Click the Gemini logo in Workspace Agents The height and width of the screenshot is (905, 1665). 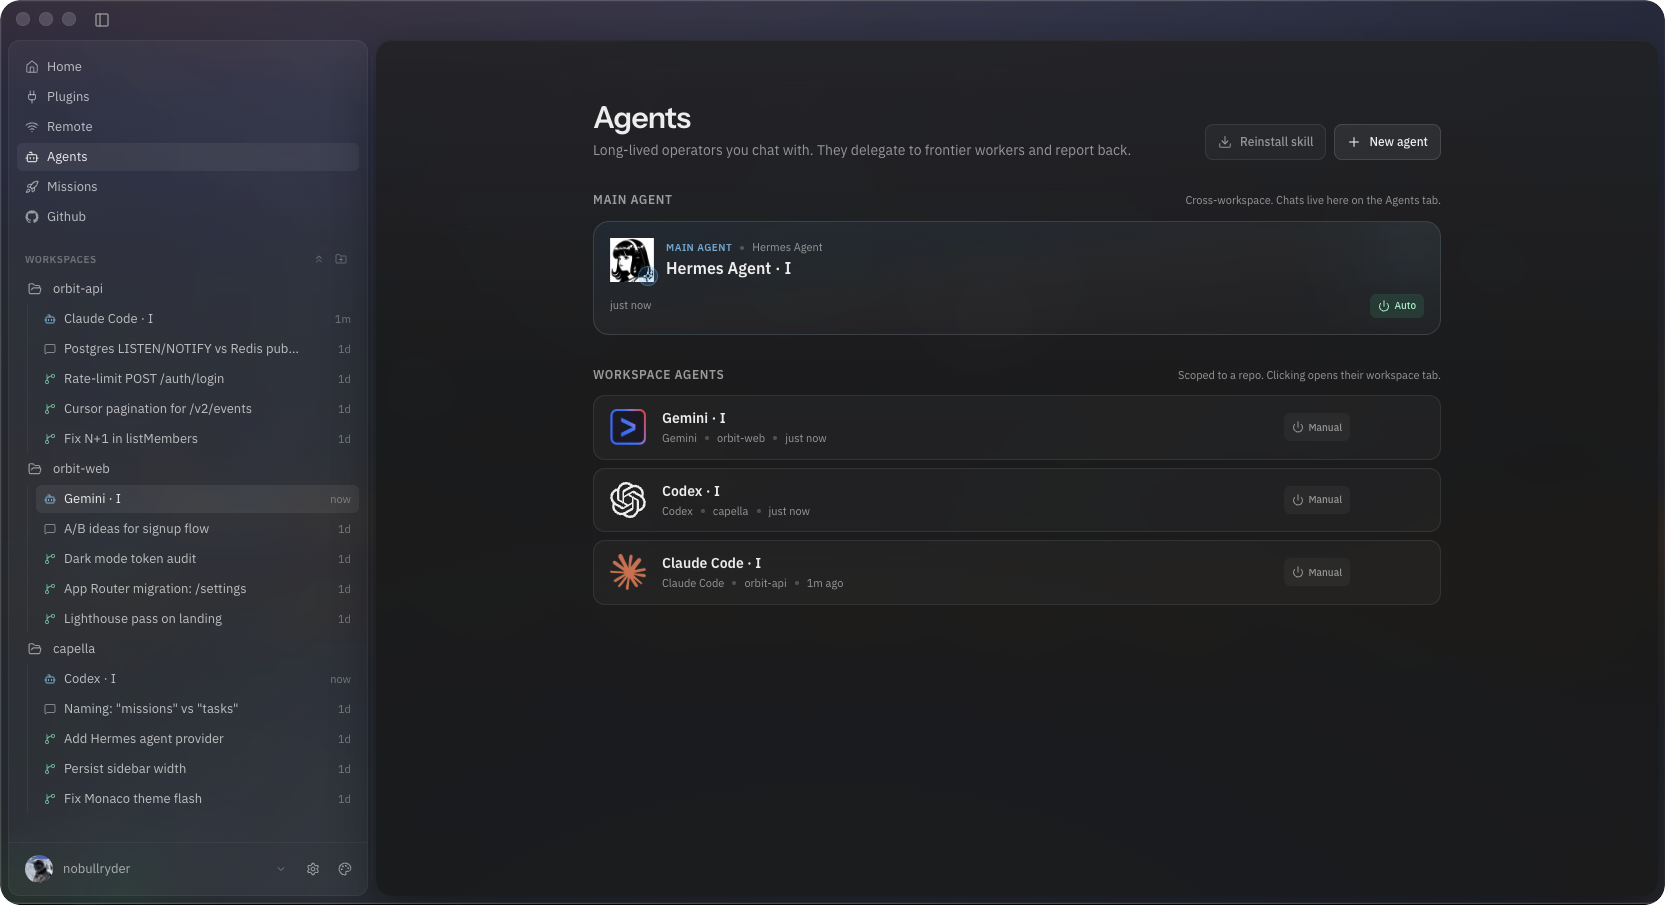[x=628, y=427]
